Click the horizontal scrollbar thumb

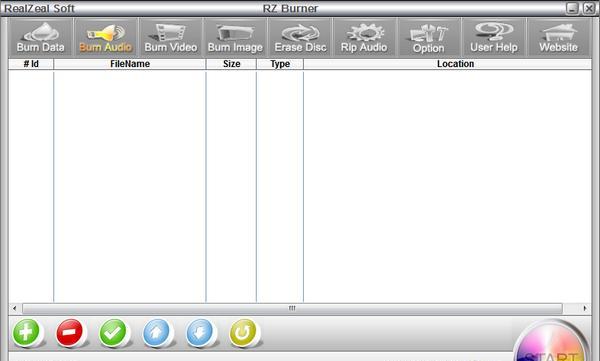point(292,308)
